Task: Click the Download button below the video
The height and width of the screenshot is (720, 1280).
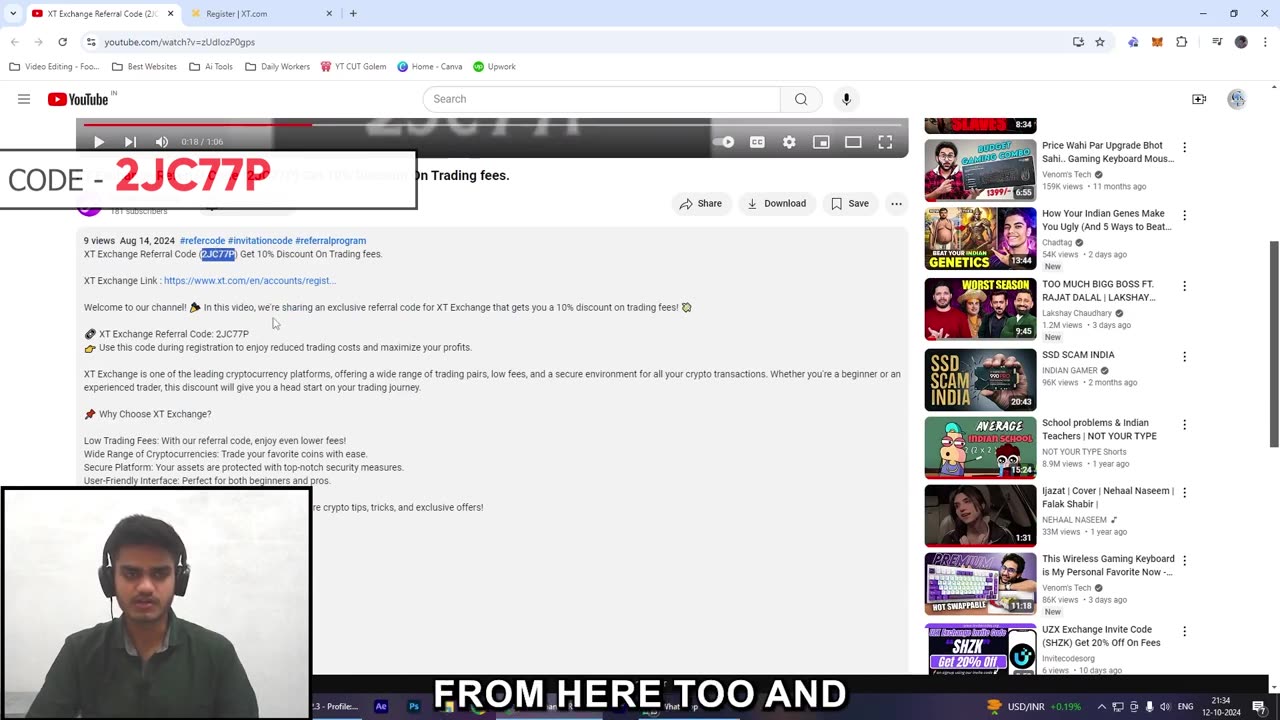Action: (776, 203)
